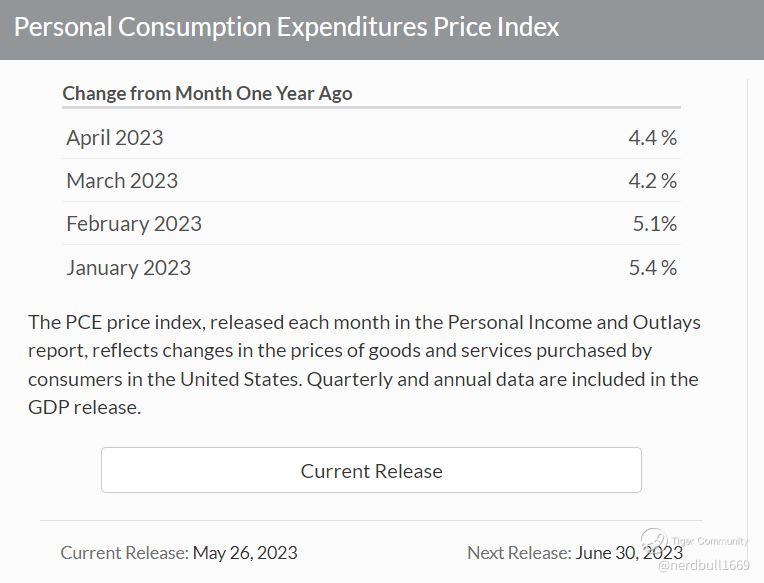Click the "Current Release:" footer label
The width and height of the screenshot is (764, 583).
pos(124,552)
